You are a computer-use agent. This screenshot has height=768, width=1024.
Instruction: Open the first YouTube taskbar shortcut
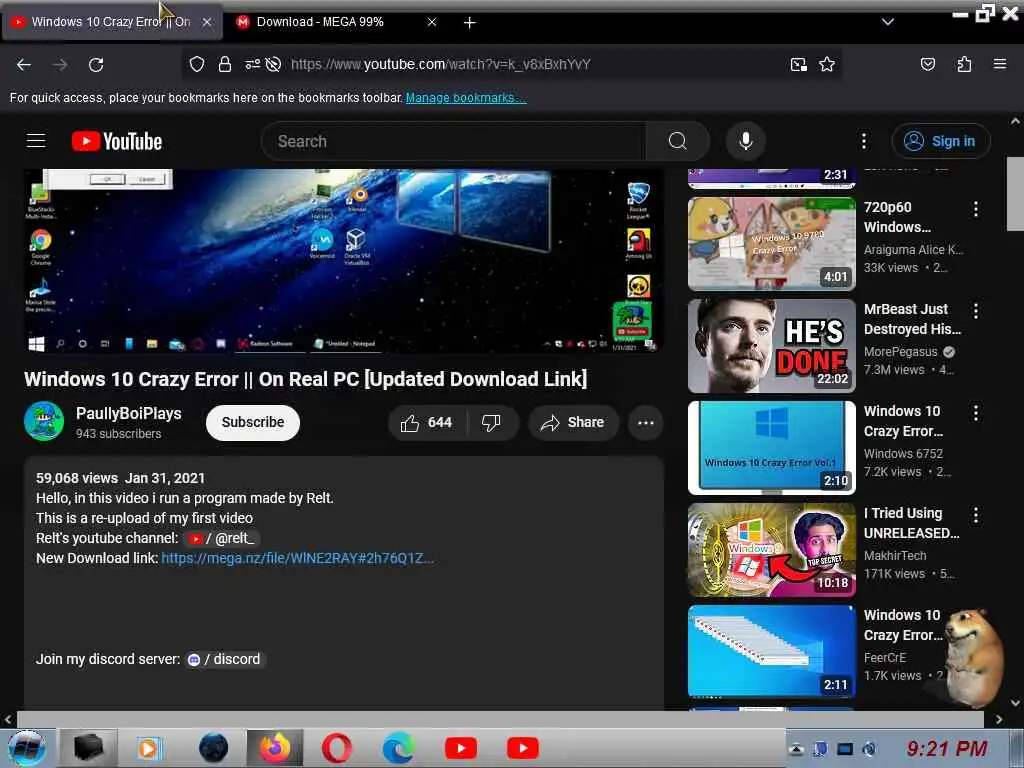click(460, 748)
